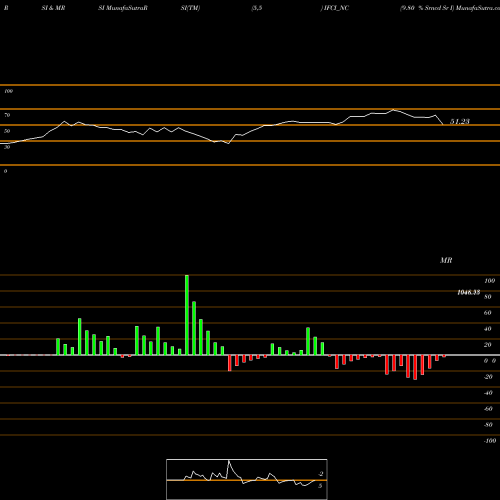Click the 20 label on the MR axis
Screen dimensions: 500x500
488,345
